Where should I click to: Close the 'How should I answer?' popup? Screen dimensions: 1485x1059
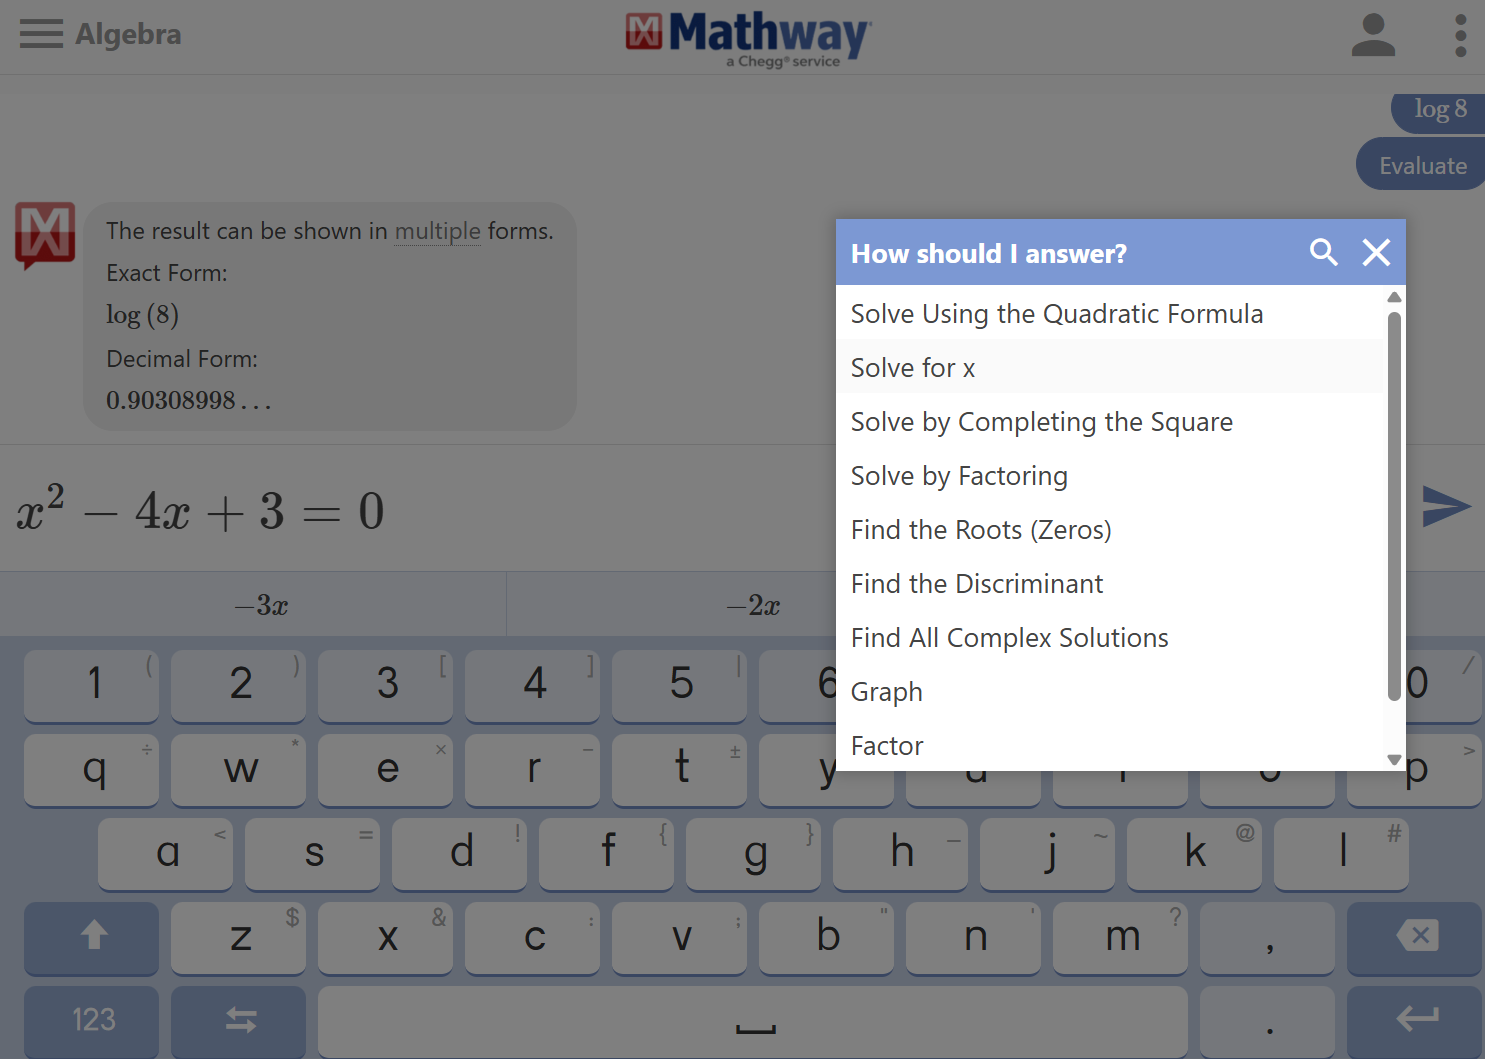coord(1376,252)
